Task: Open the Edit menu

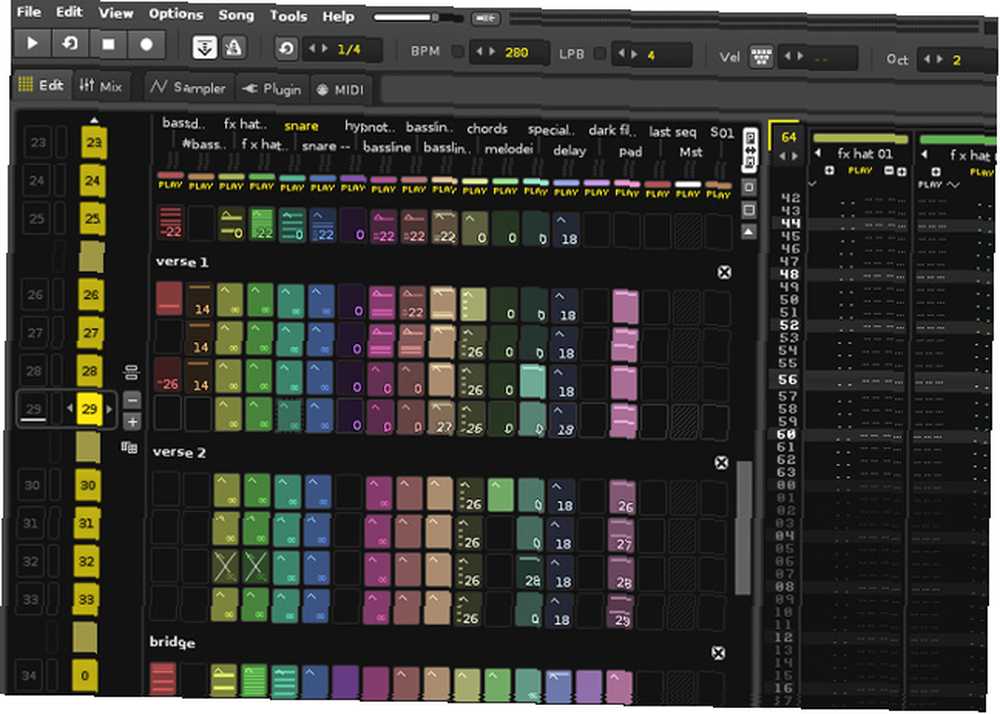Action: click(69, 12)
